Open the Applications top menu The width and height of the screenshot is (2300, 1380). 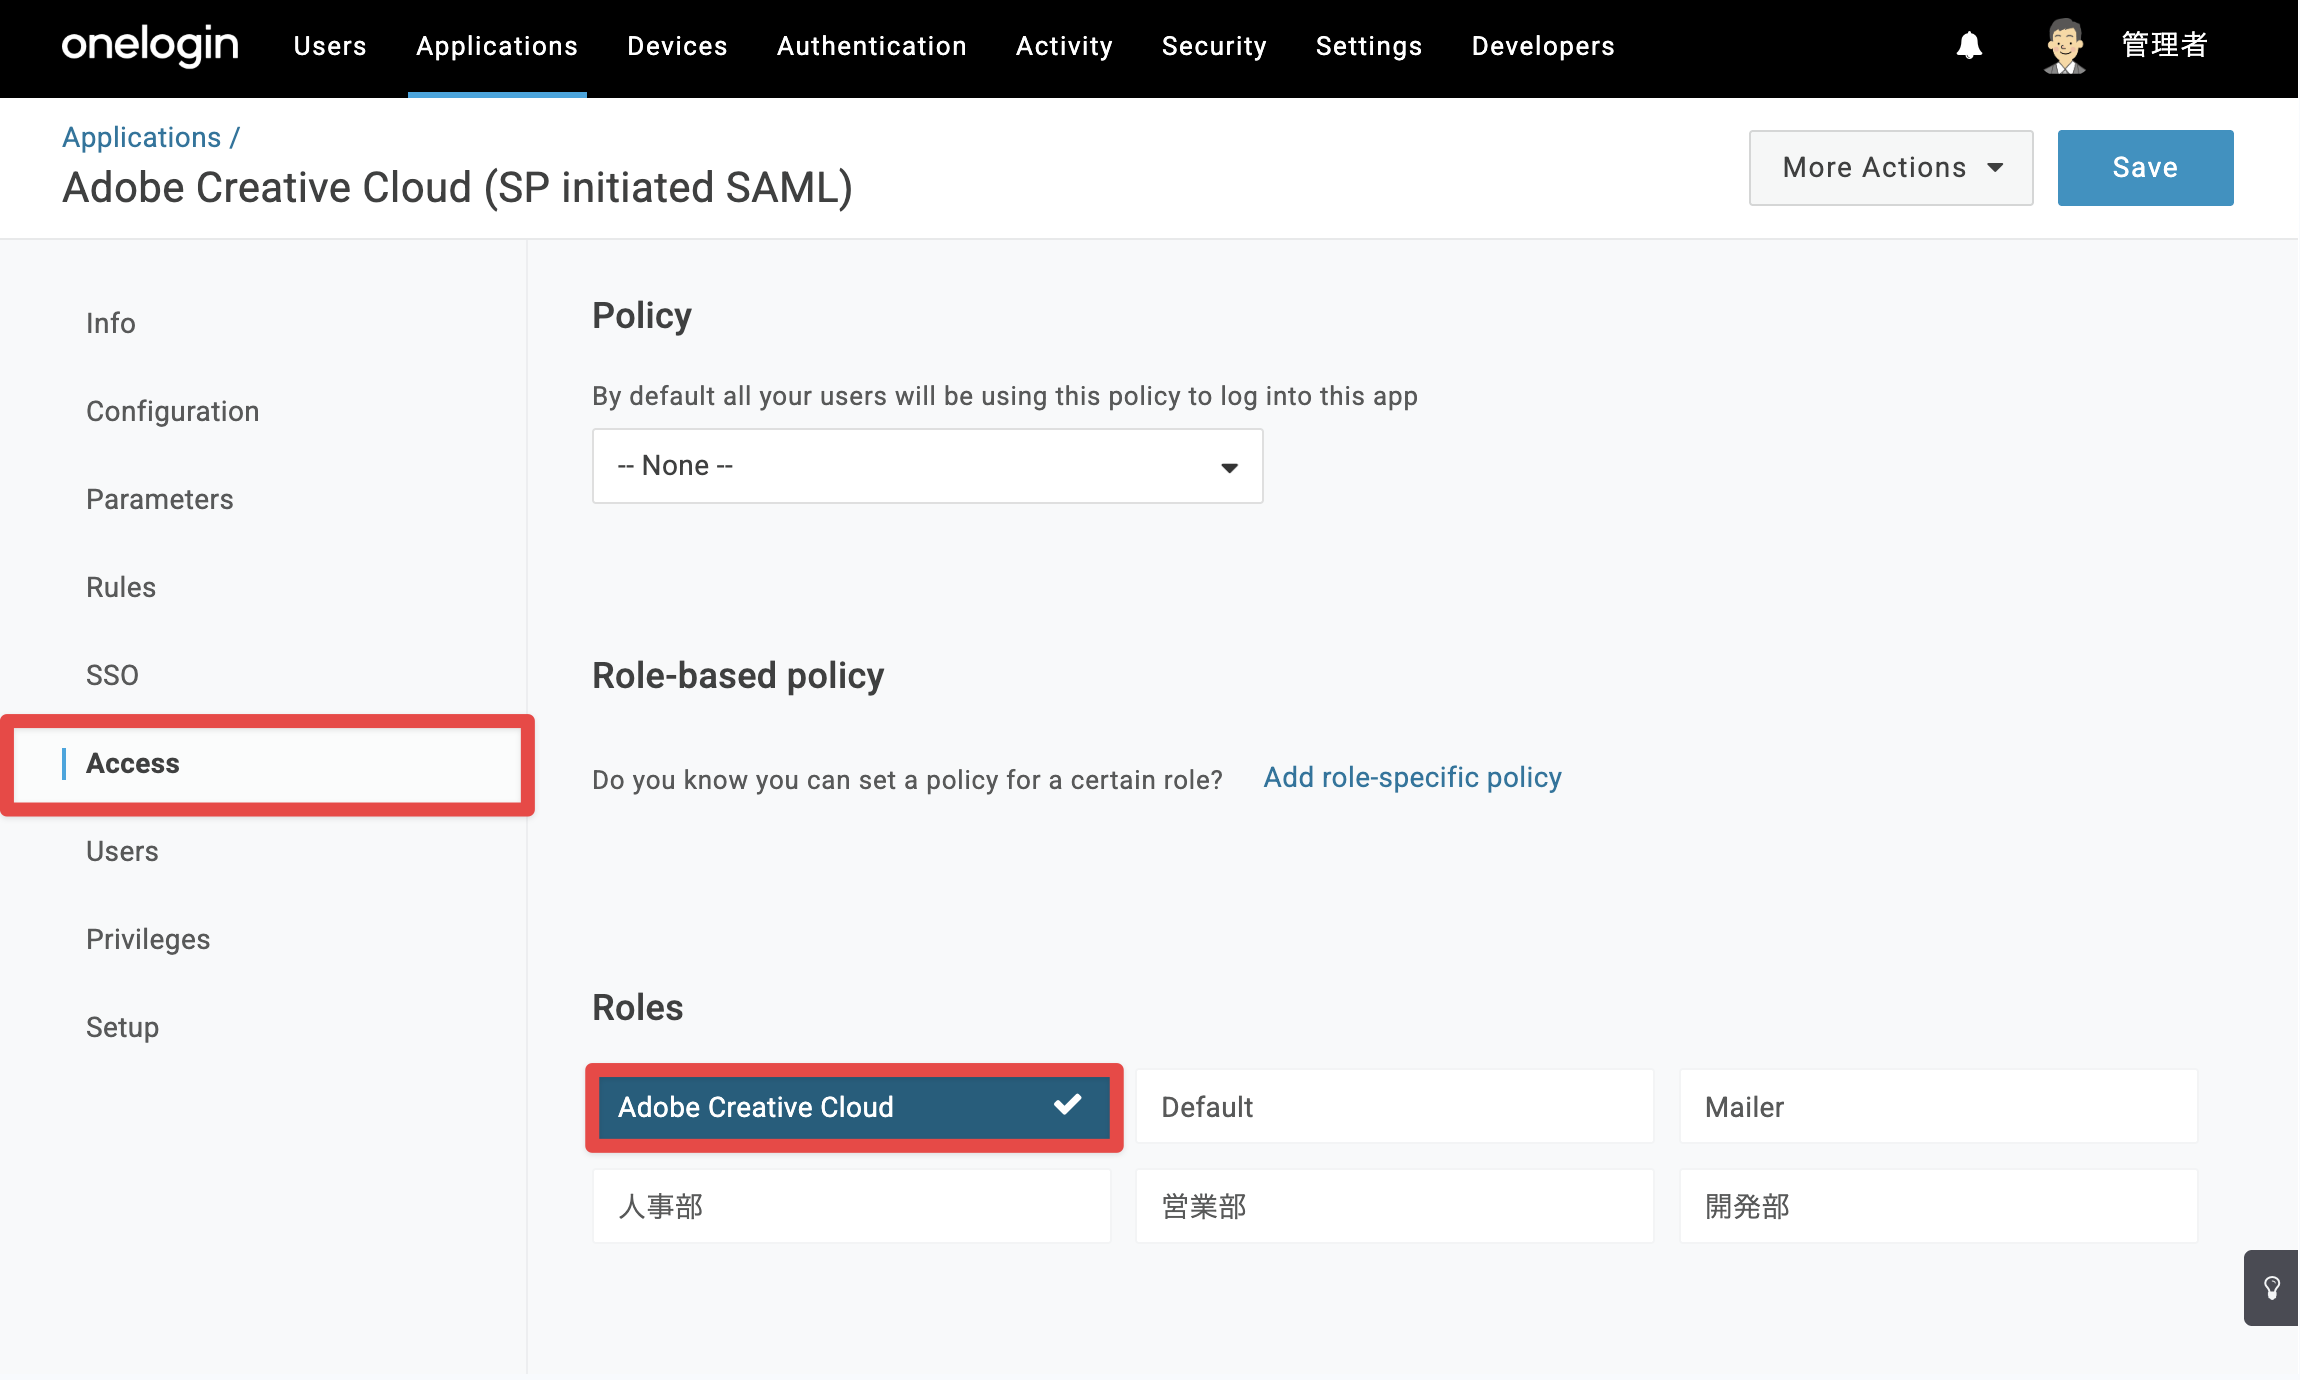pos(497,46)
